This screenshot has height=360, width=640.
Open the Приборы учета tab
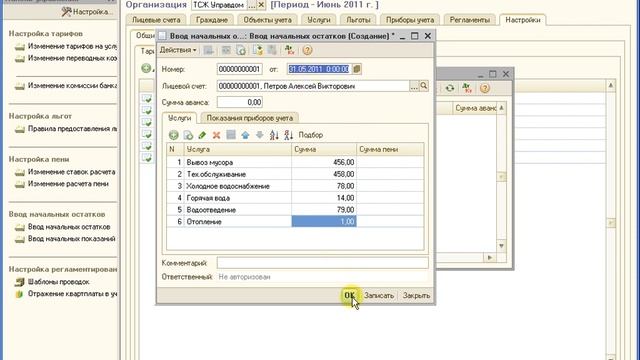tap(410, 20)
